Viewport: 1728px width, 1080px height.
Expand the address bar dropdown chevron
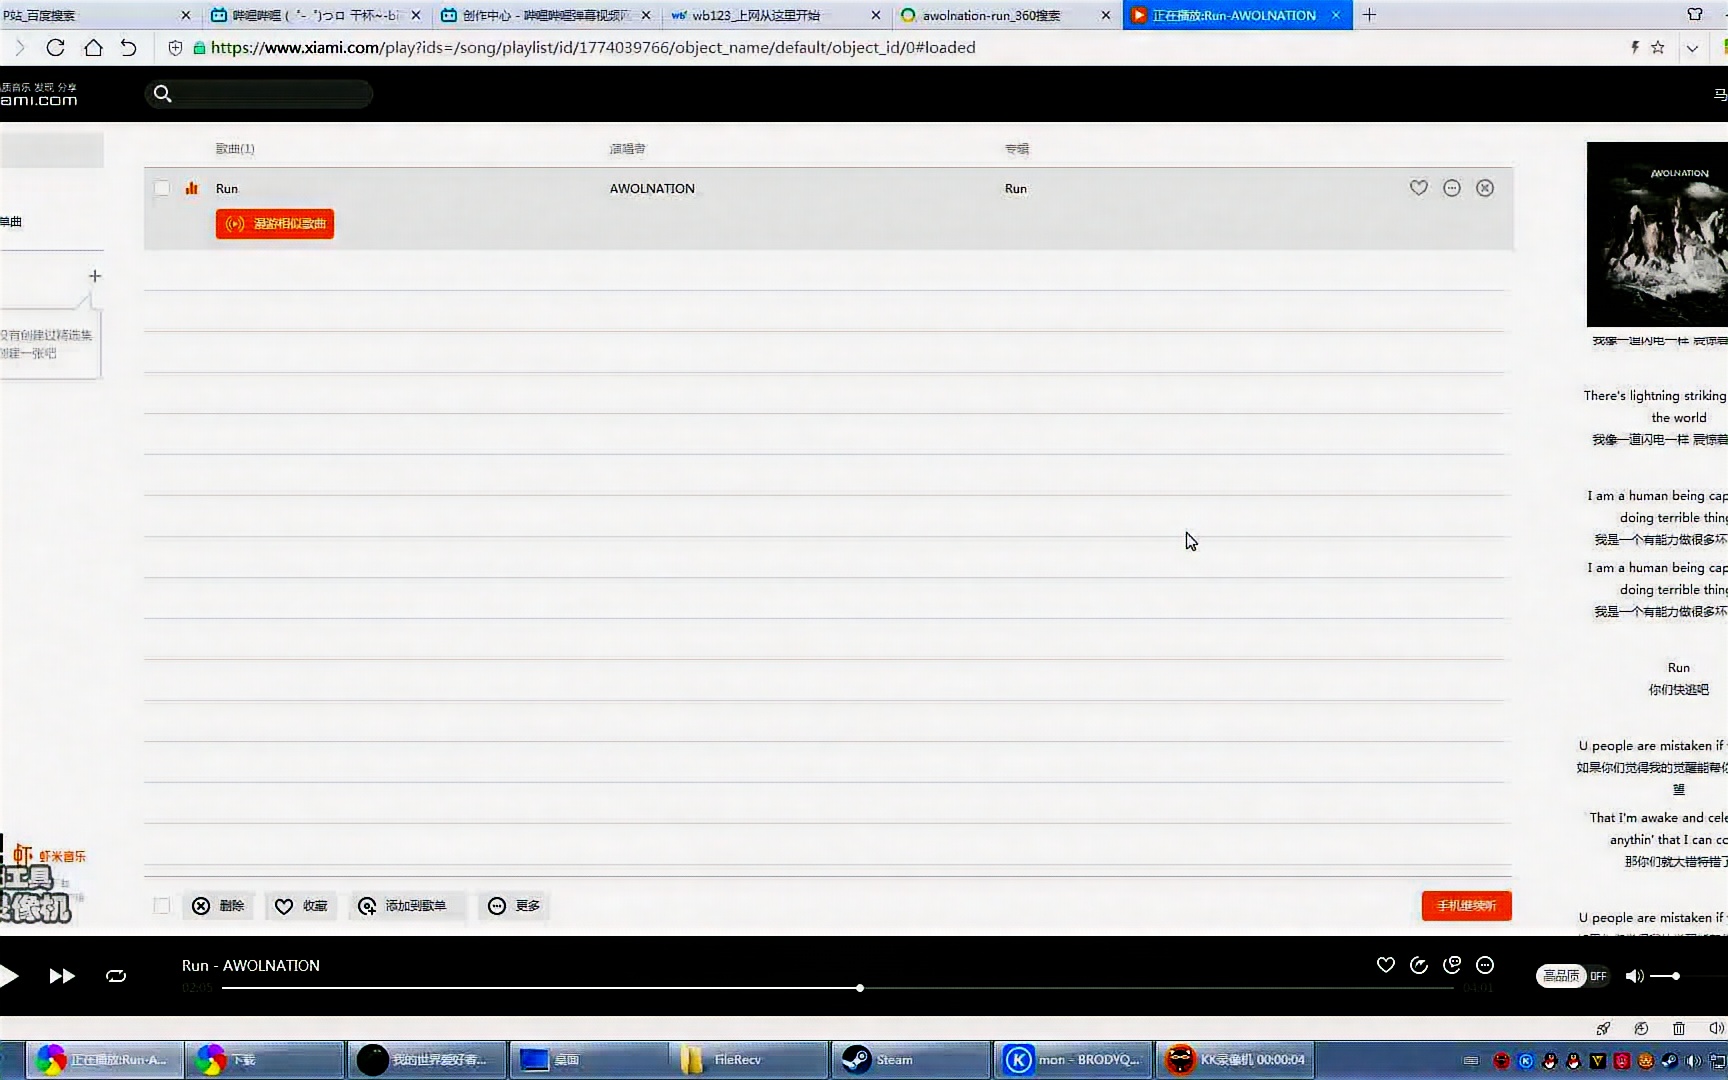click(1692, 48)
